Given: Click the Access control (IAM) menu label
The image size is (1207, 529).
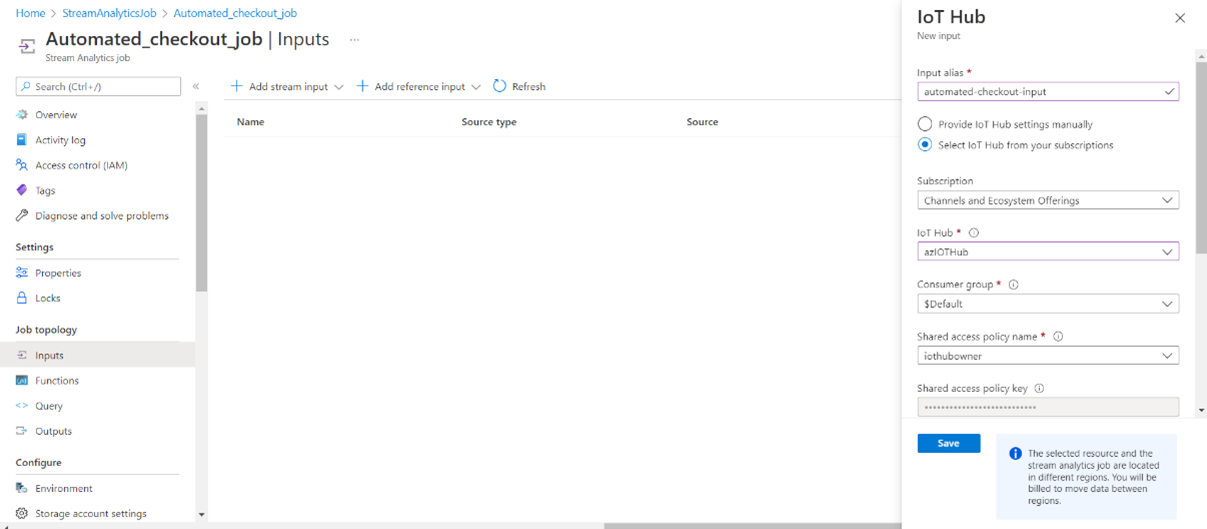Looking at the screenshot, I should coord(81,165).
